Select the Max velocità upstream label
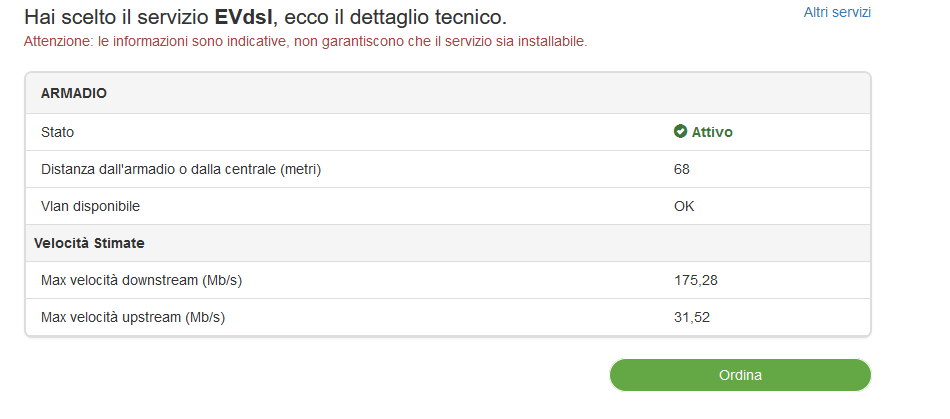Image resolution: width=950 pixels, height=419 pixels. [x=133, y=317]
